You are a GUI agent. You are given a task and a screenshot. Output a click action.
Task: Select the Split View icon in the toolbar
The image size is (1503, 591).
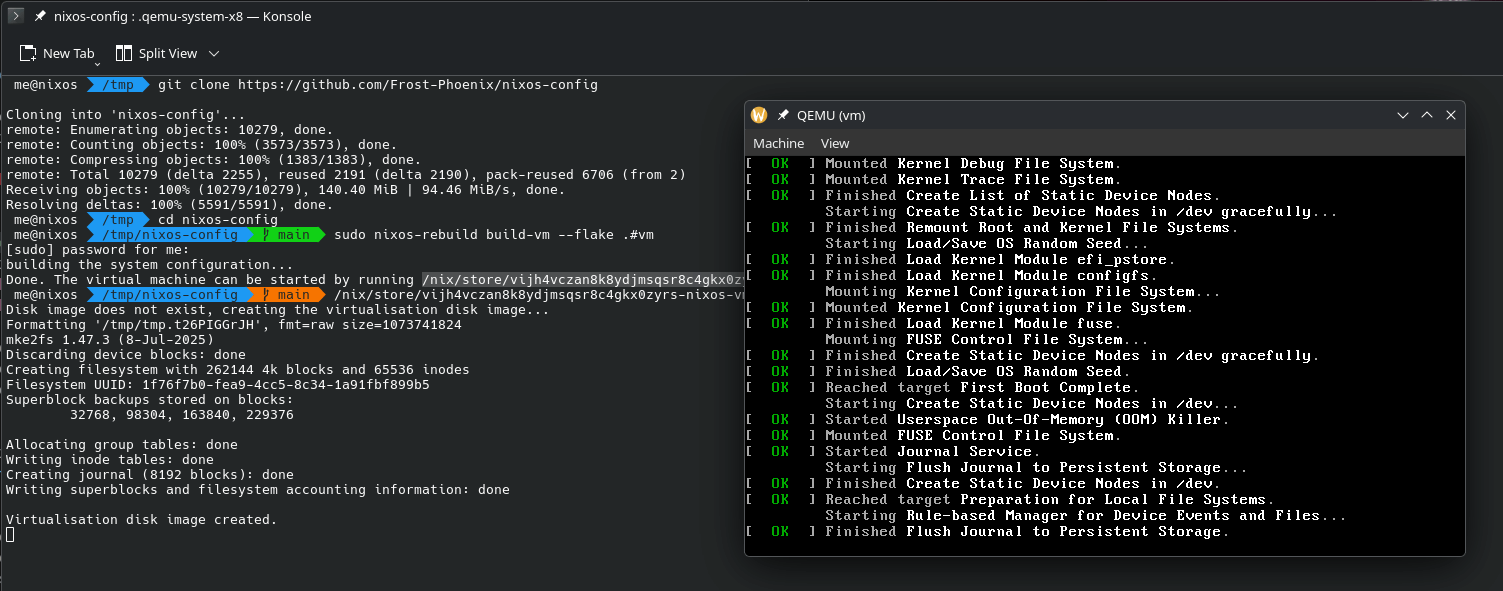124,52
